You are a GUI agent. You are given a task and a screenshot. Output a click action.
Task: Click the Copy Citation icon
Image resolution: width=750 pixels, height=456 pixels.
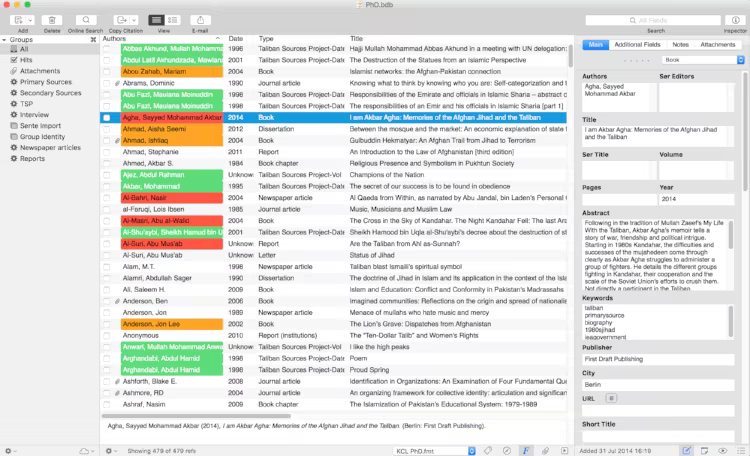point(124,20)
